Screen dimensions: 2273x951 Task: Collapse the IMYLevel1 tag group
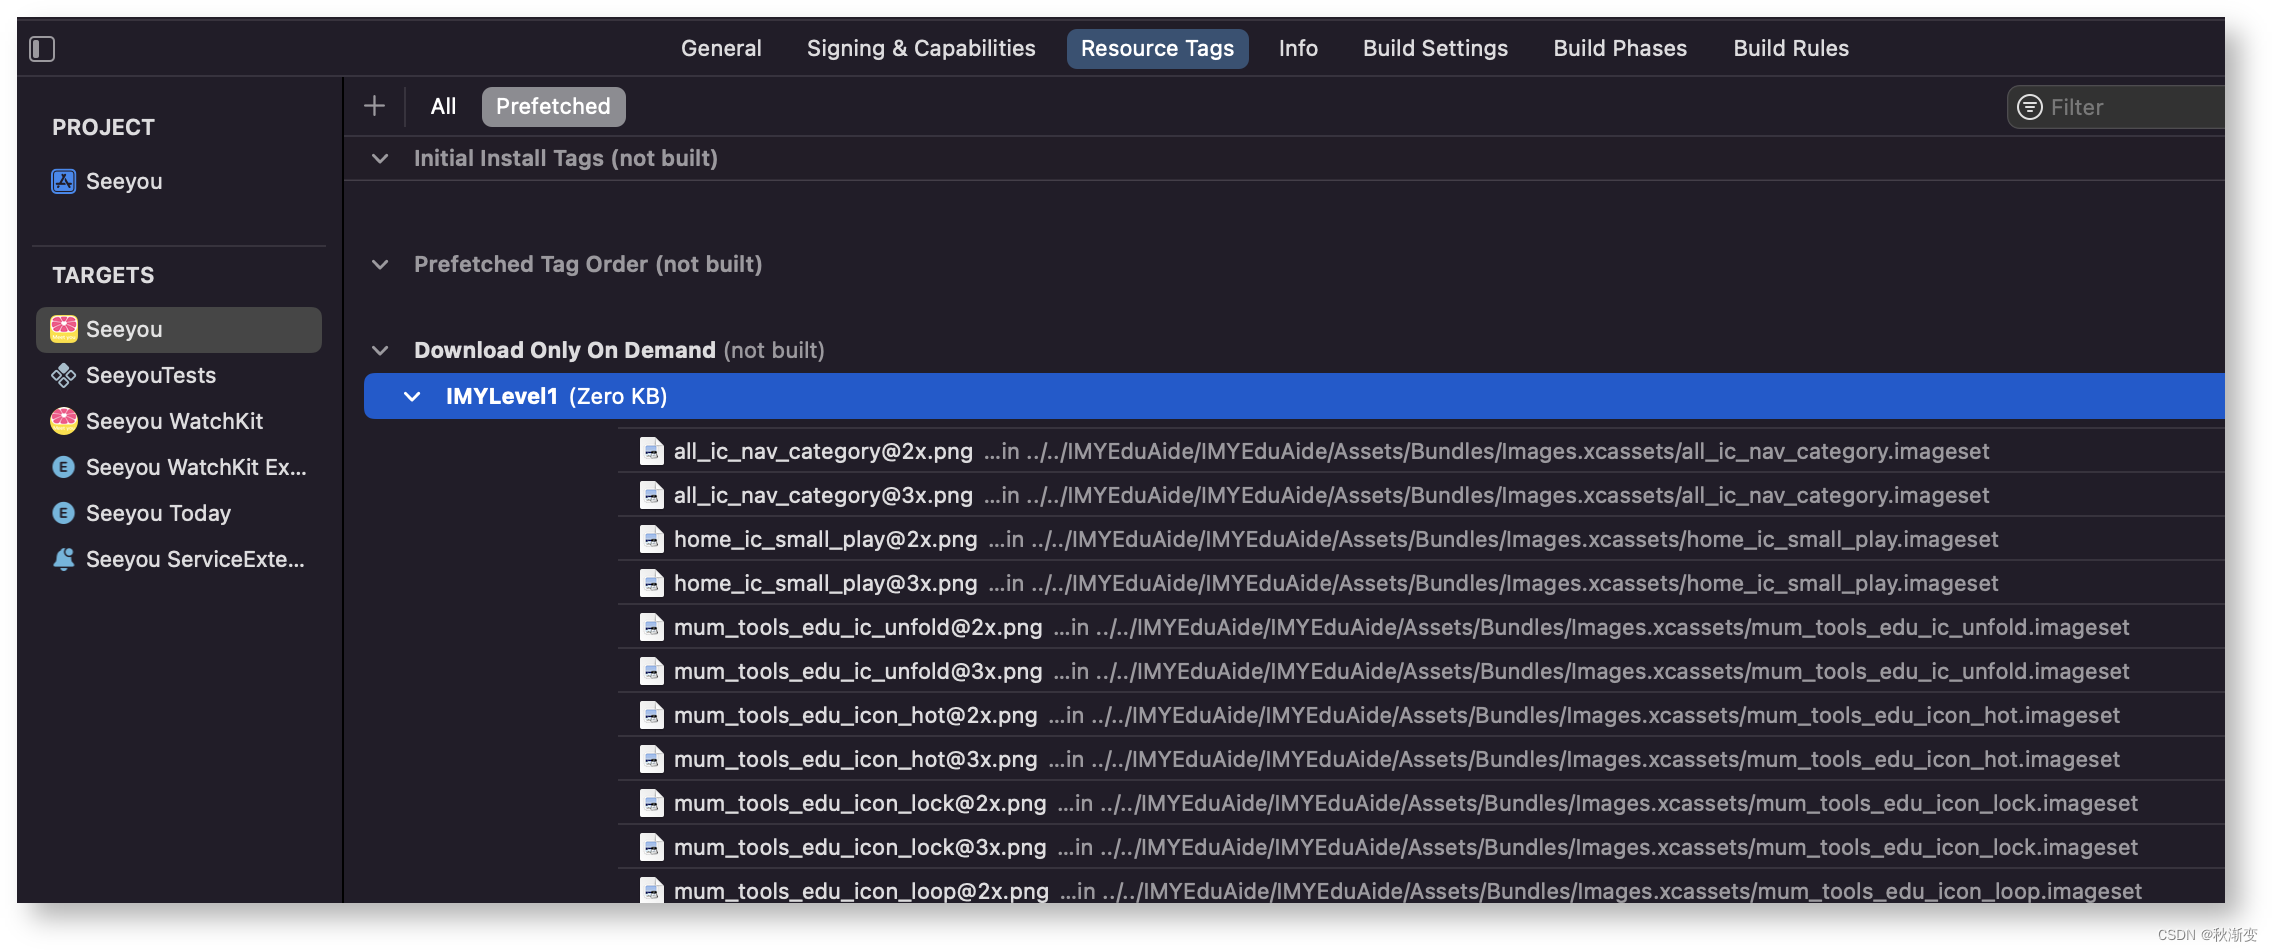pyautogui.click(x=413, y=396)
